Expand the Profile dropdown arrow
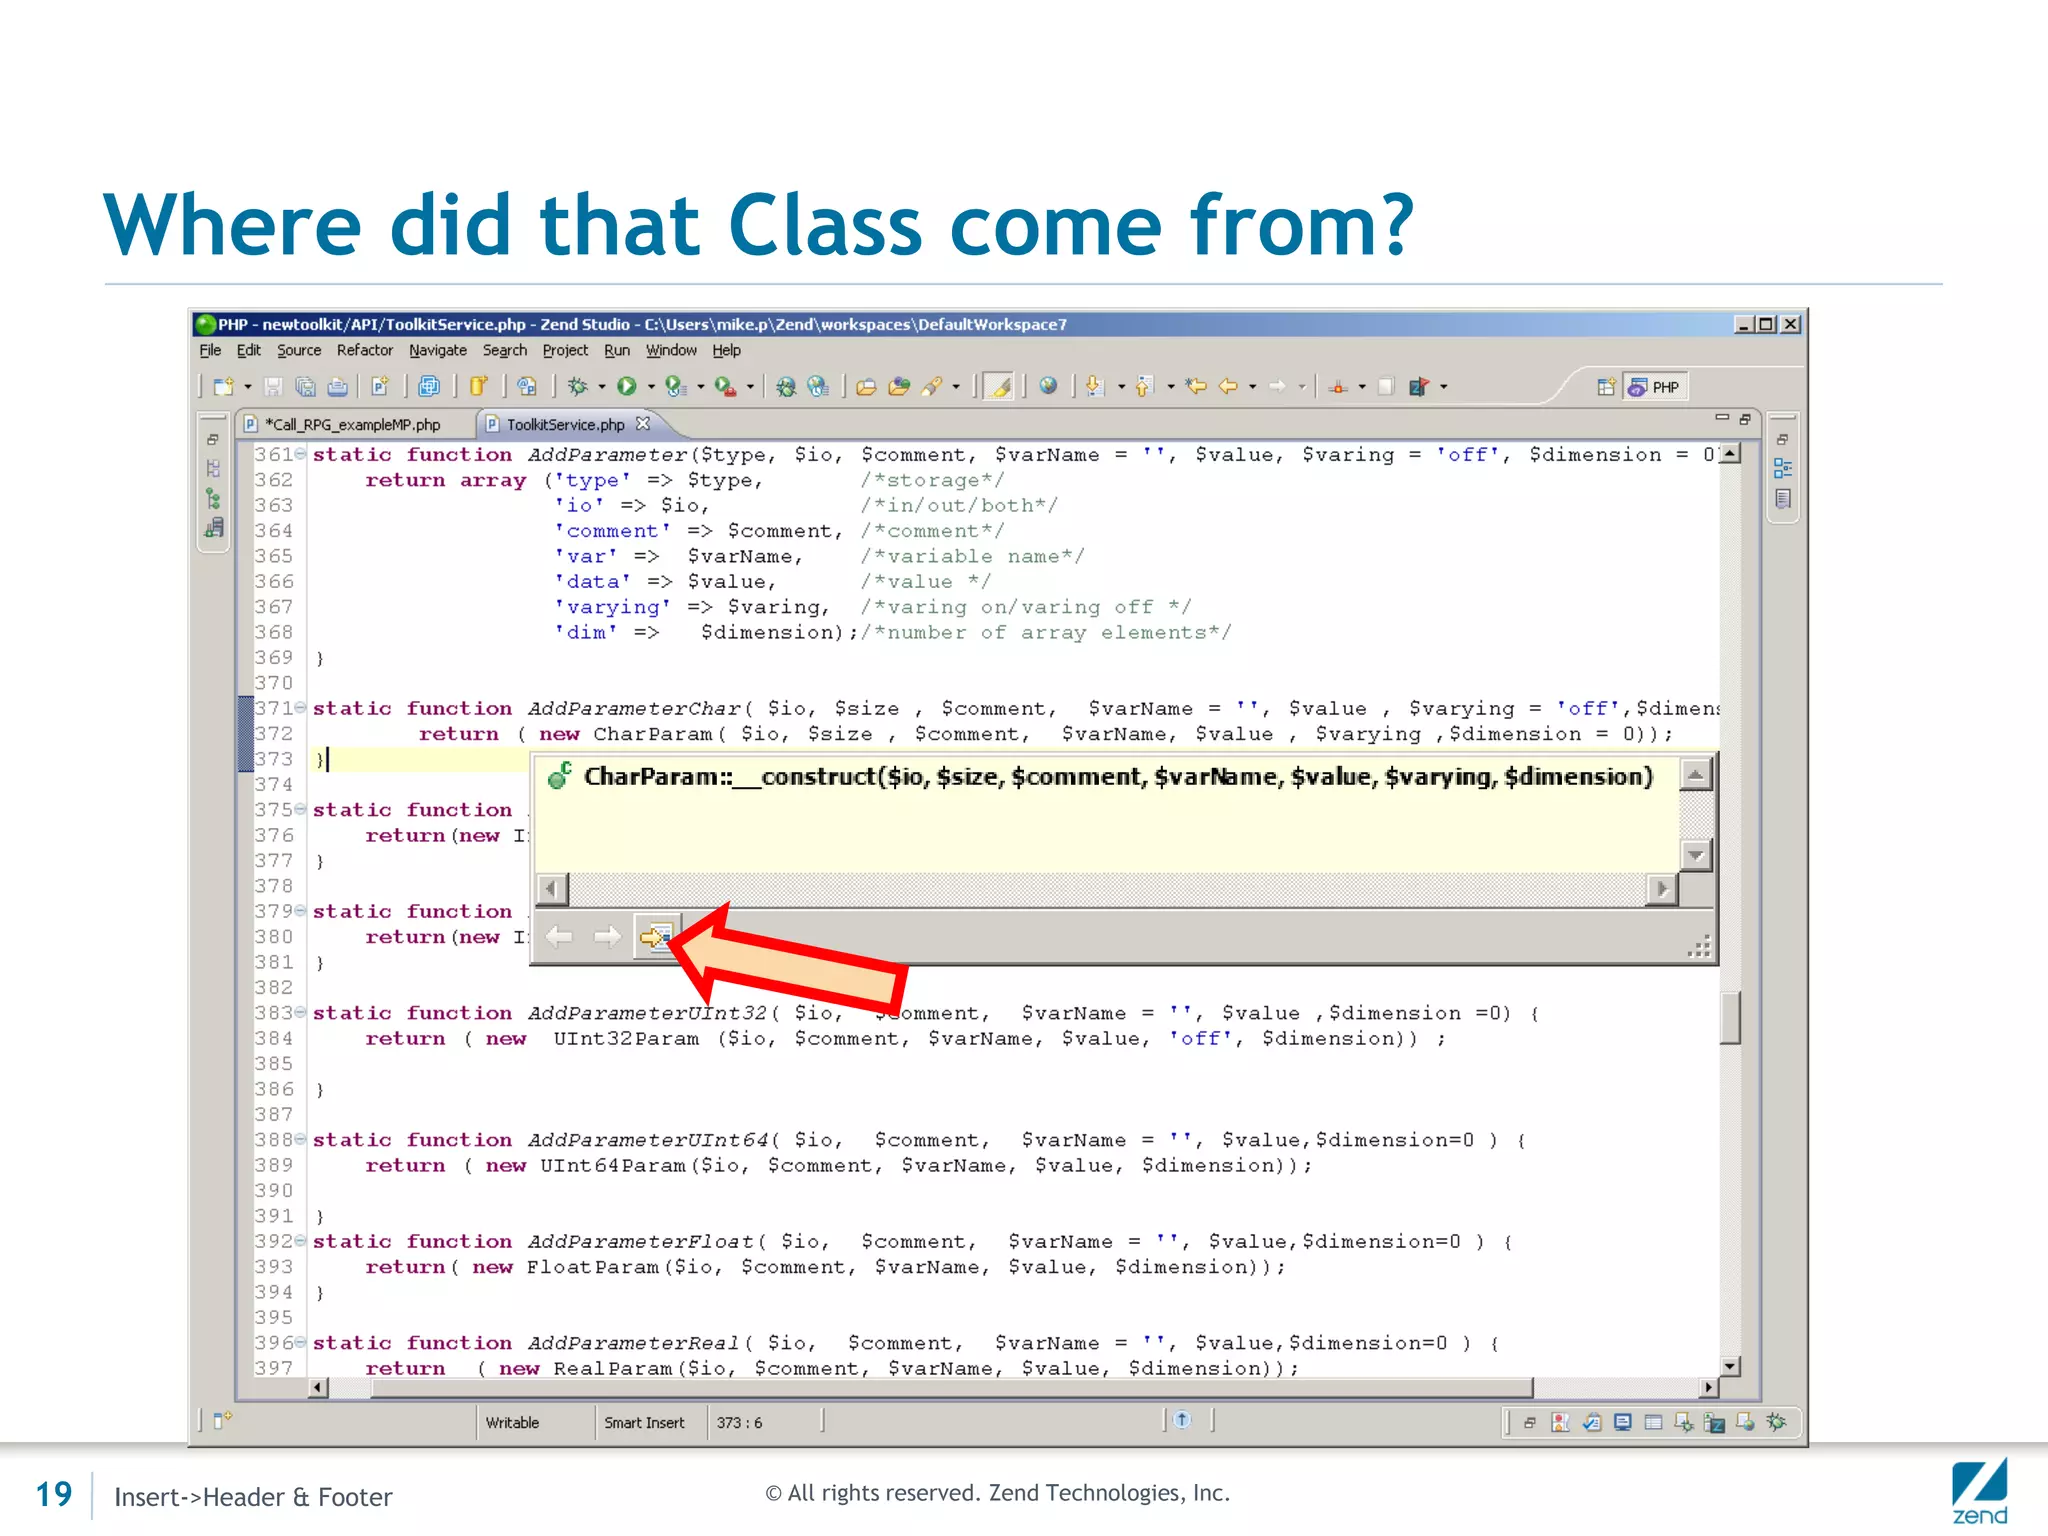Screen dimensions: 2048x1536 tap(700, 387)
